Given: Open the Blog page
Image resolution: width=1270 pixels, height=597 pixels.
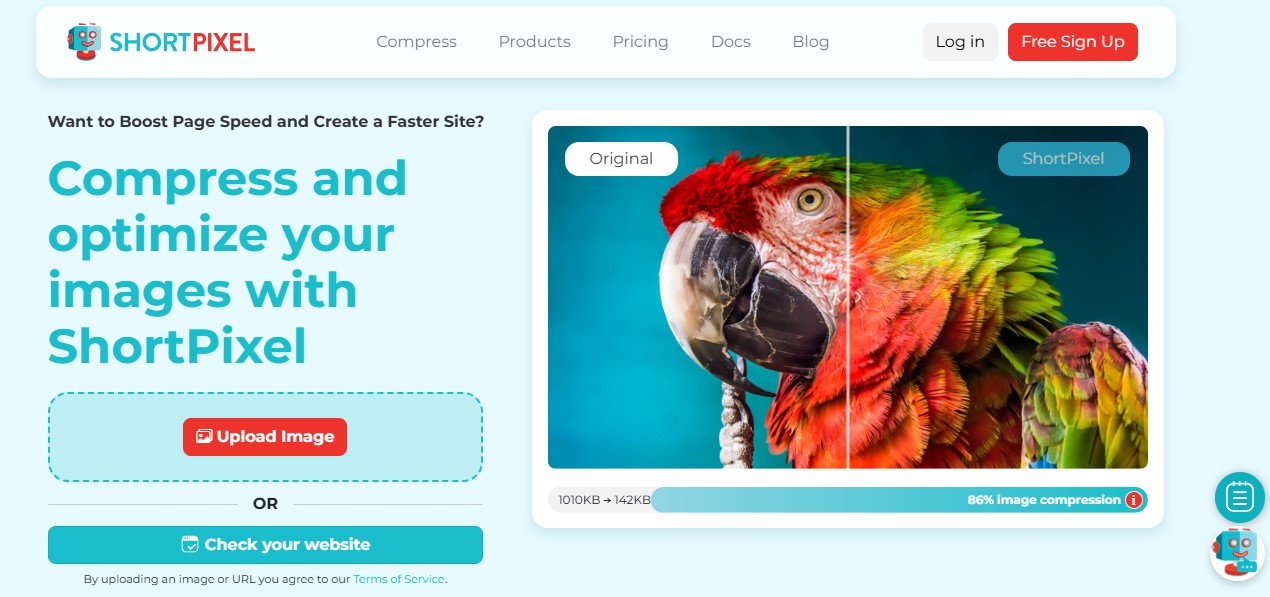Looking at the screenshot, I should [810, 42].
